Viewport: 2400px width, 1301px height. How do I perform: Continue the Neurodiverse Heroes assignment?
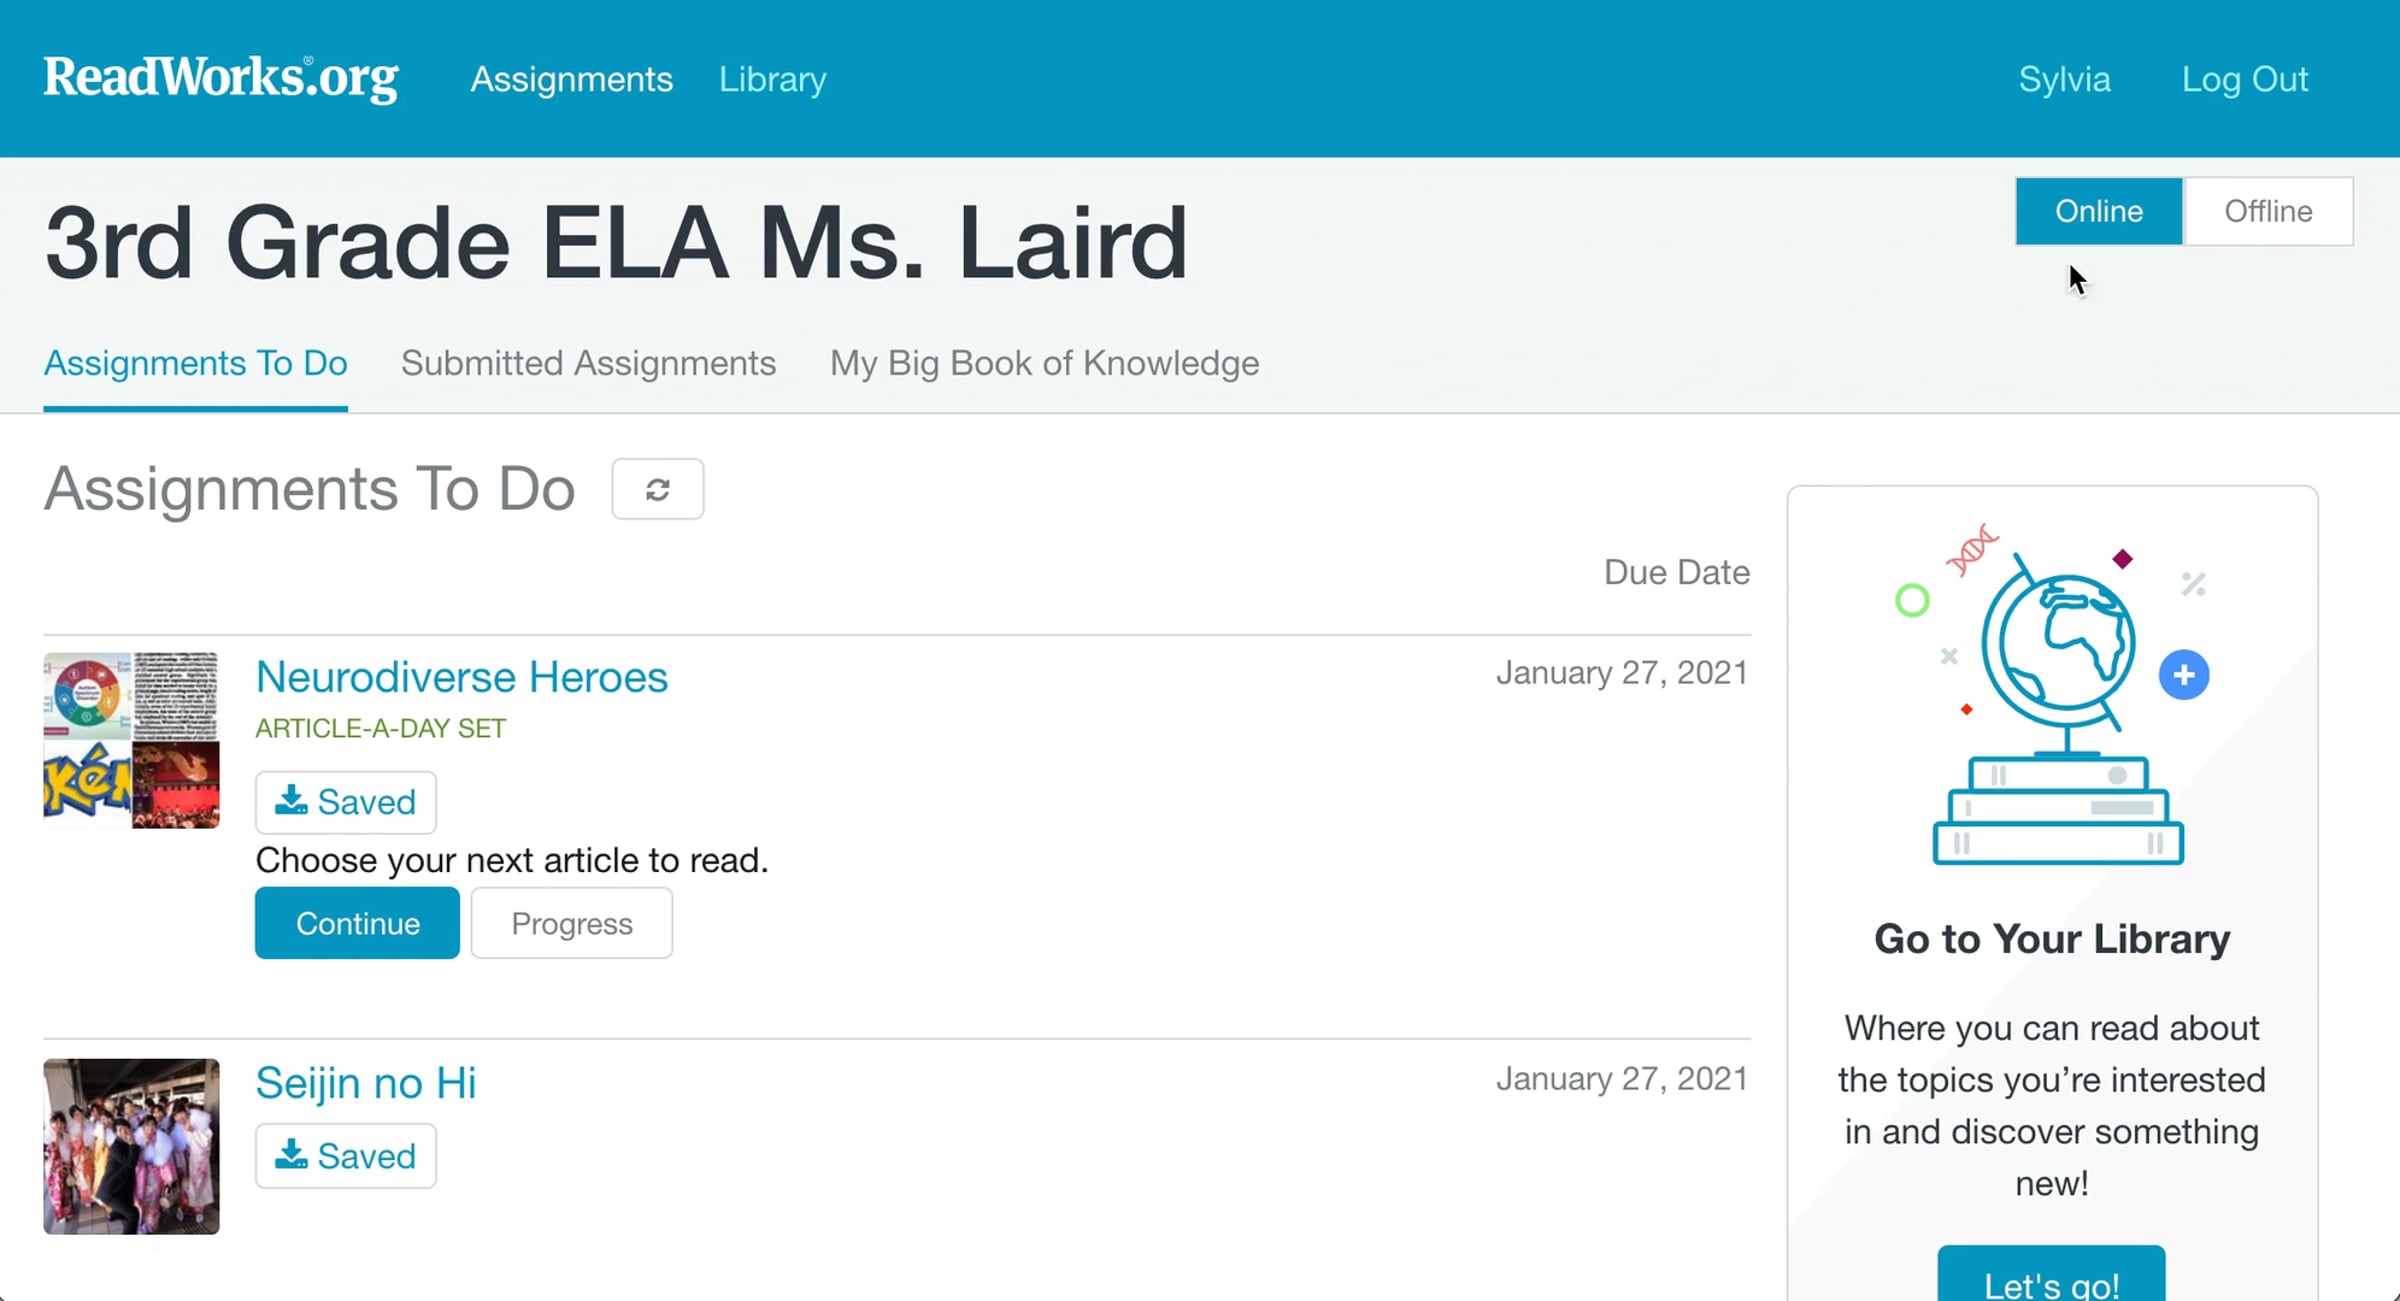coord(357,923)
